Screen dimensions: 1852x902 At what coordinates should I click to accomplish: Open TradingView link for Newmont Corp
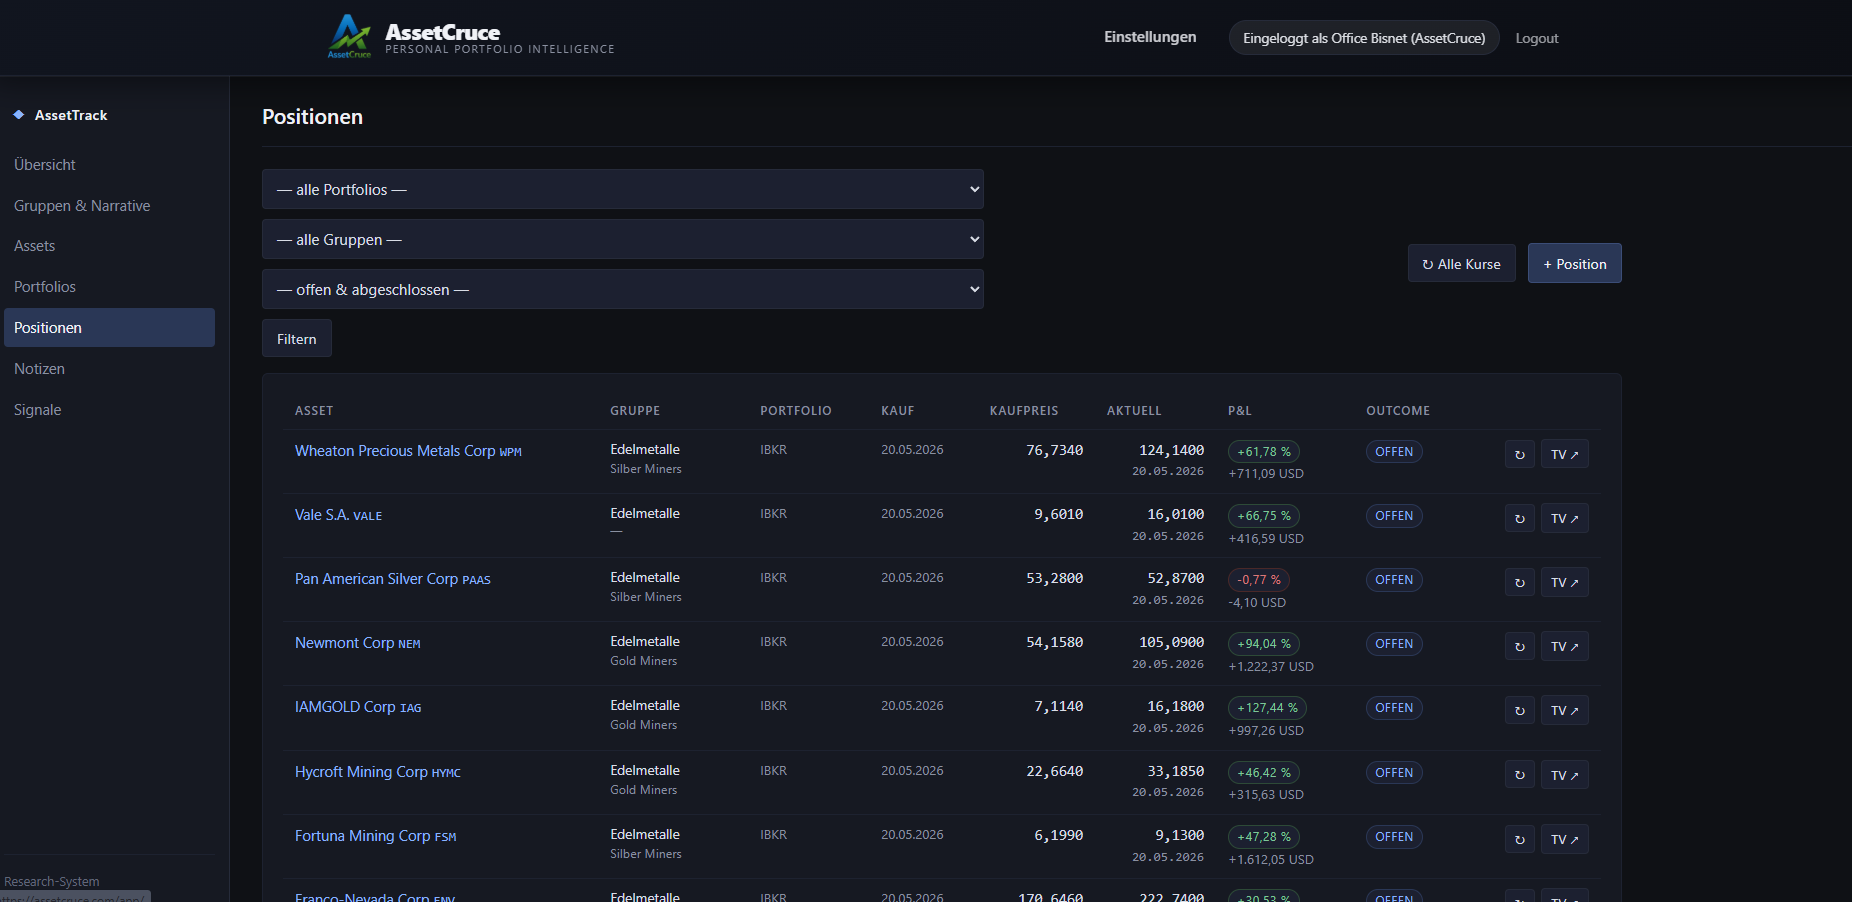coord(1564,646)
